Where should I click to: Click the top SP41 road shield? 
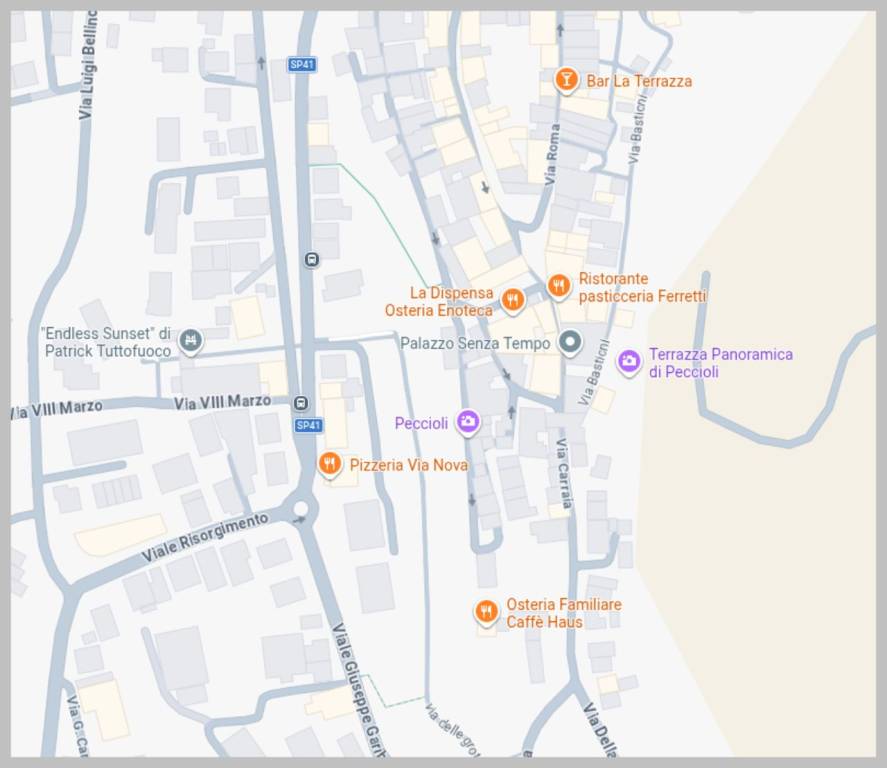tap(302, 64)
